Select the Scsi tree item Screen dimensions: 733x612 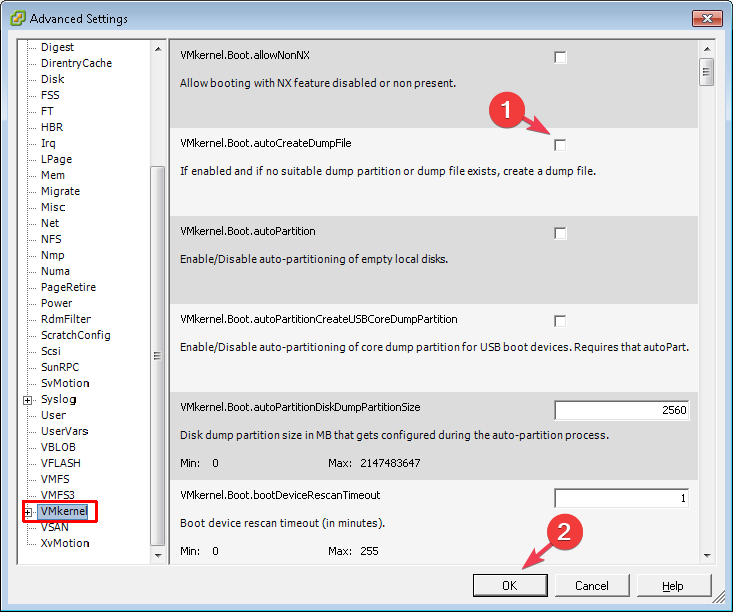[50, 351]
